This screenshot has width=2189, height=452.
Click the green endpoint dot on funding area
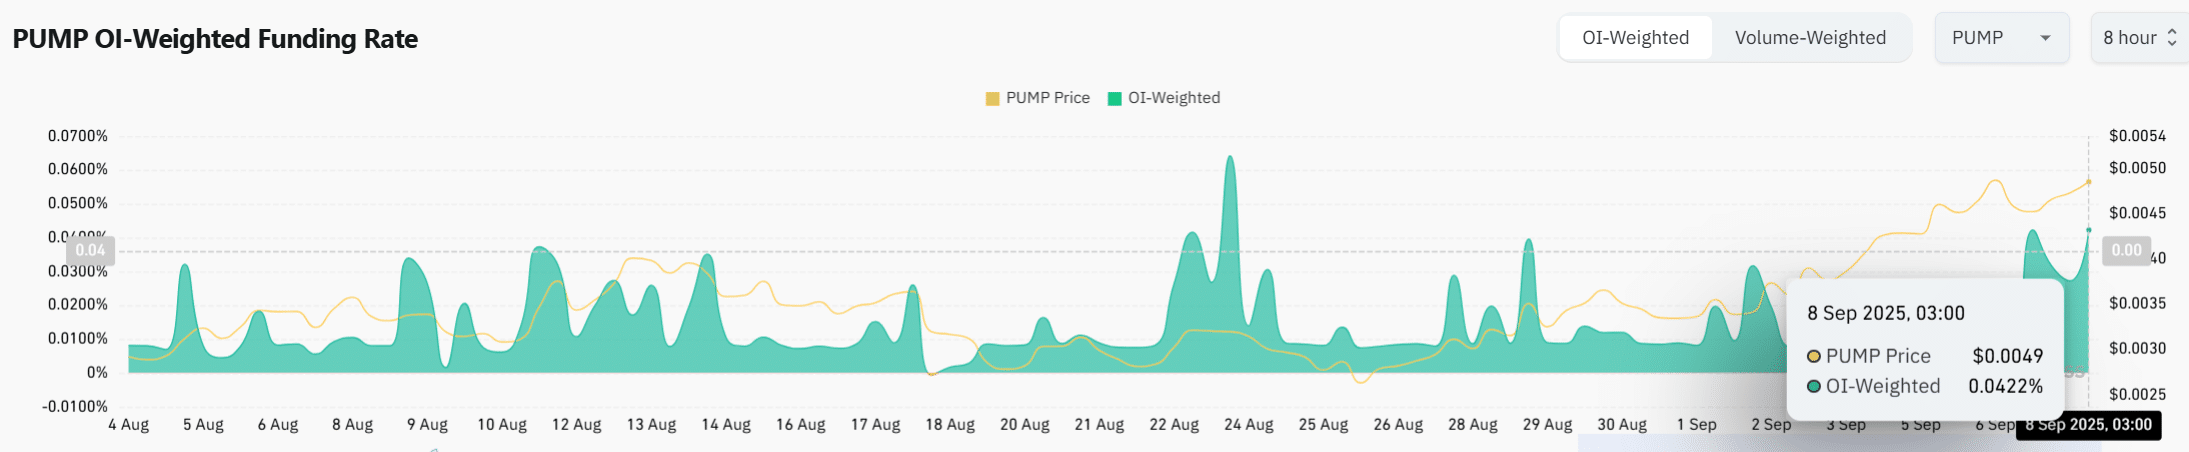click(x=2088, y=230)
